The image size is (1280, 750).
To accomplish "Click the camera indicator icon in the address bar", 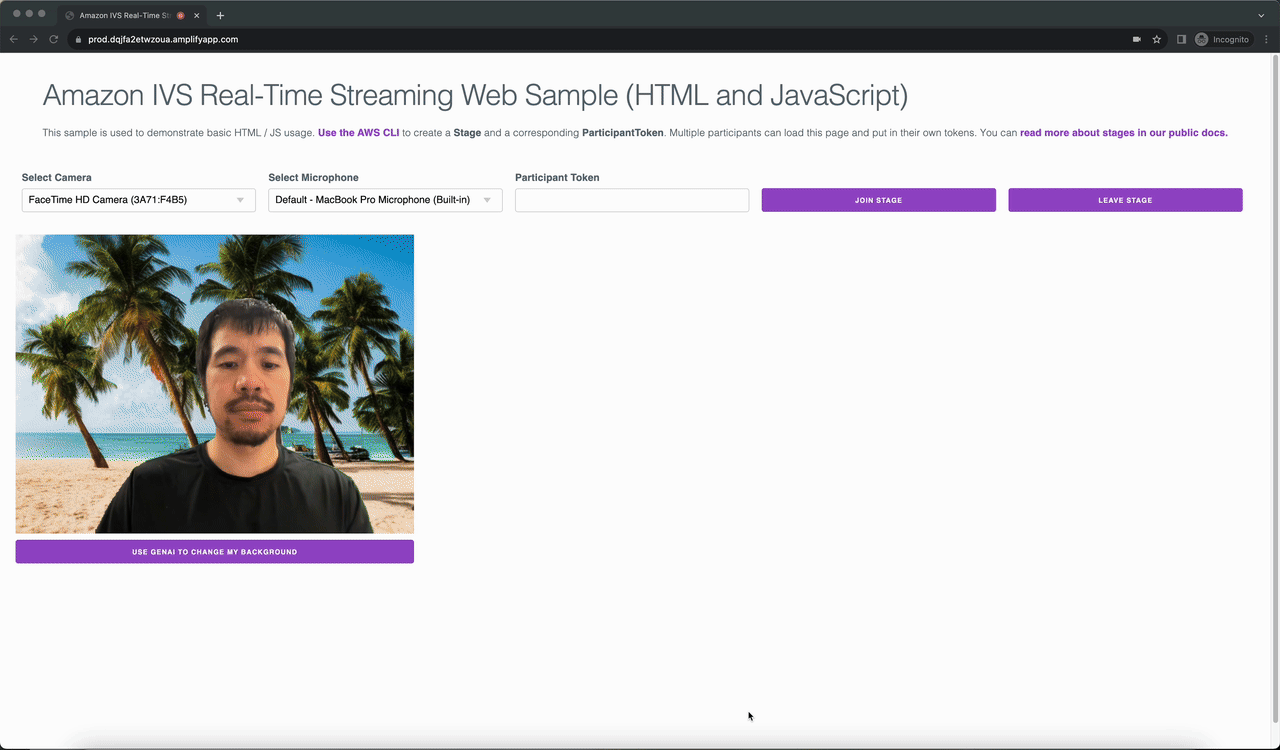I will 1137,39.
